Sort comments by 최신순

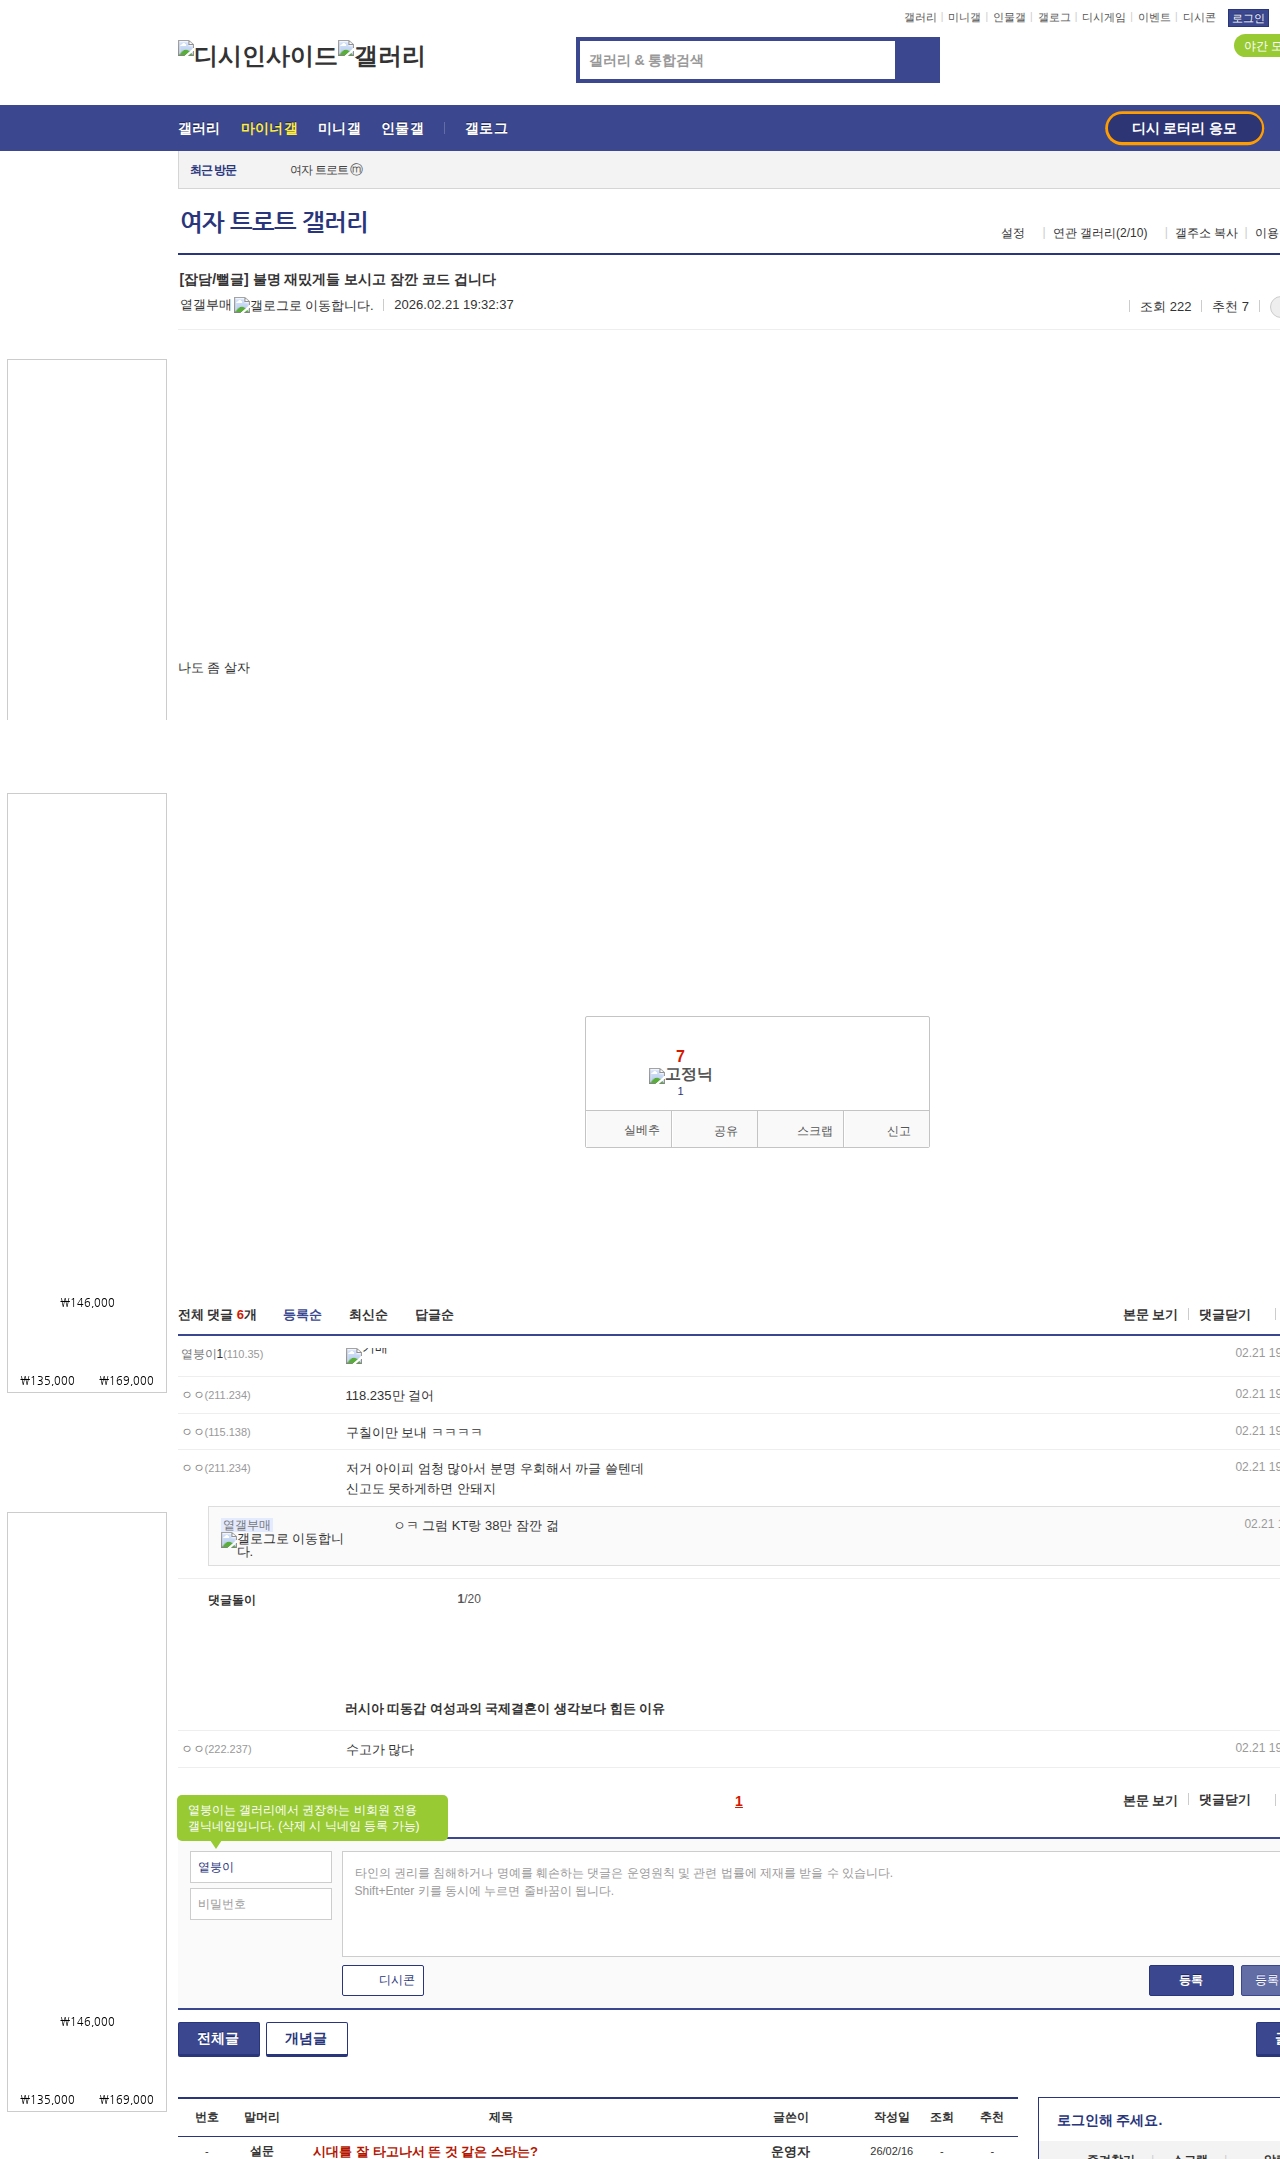pos(368,1315)
